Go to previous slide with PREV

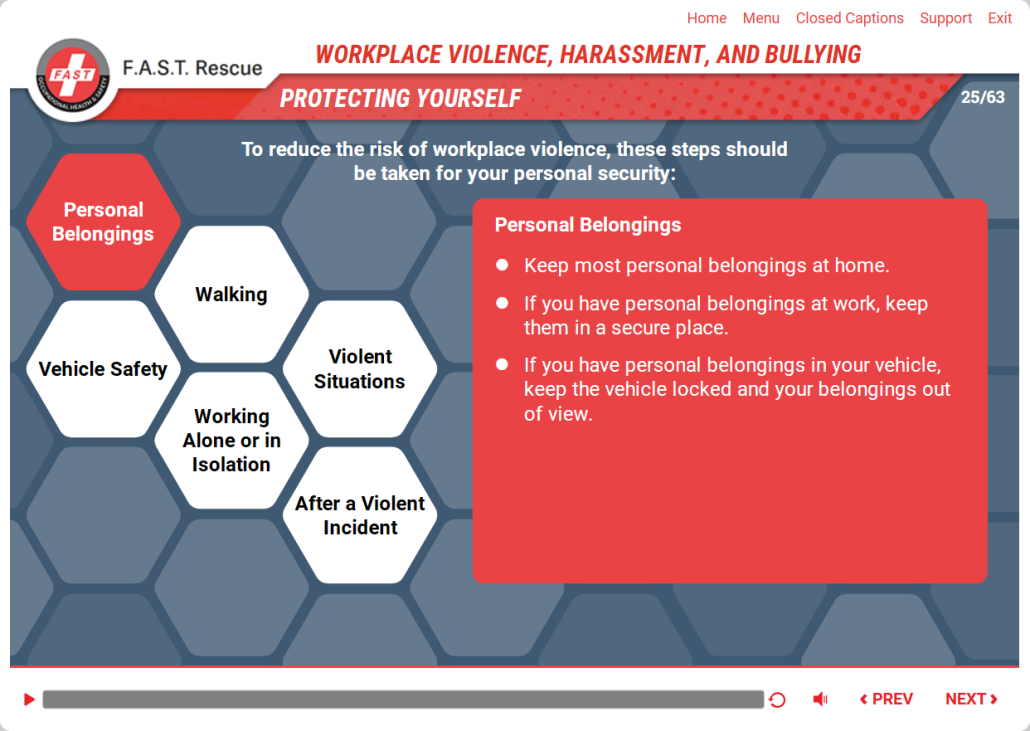886,699
